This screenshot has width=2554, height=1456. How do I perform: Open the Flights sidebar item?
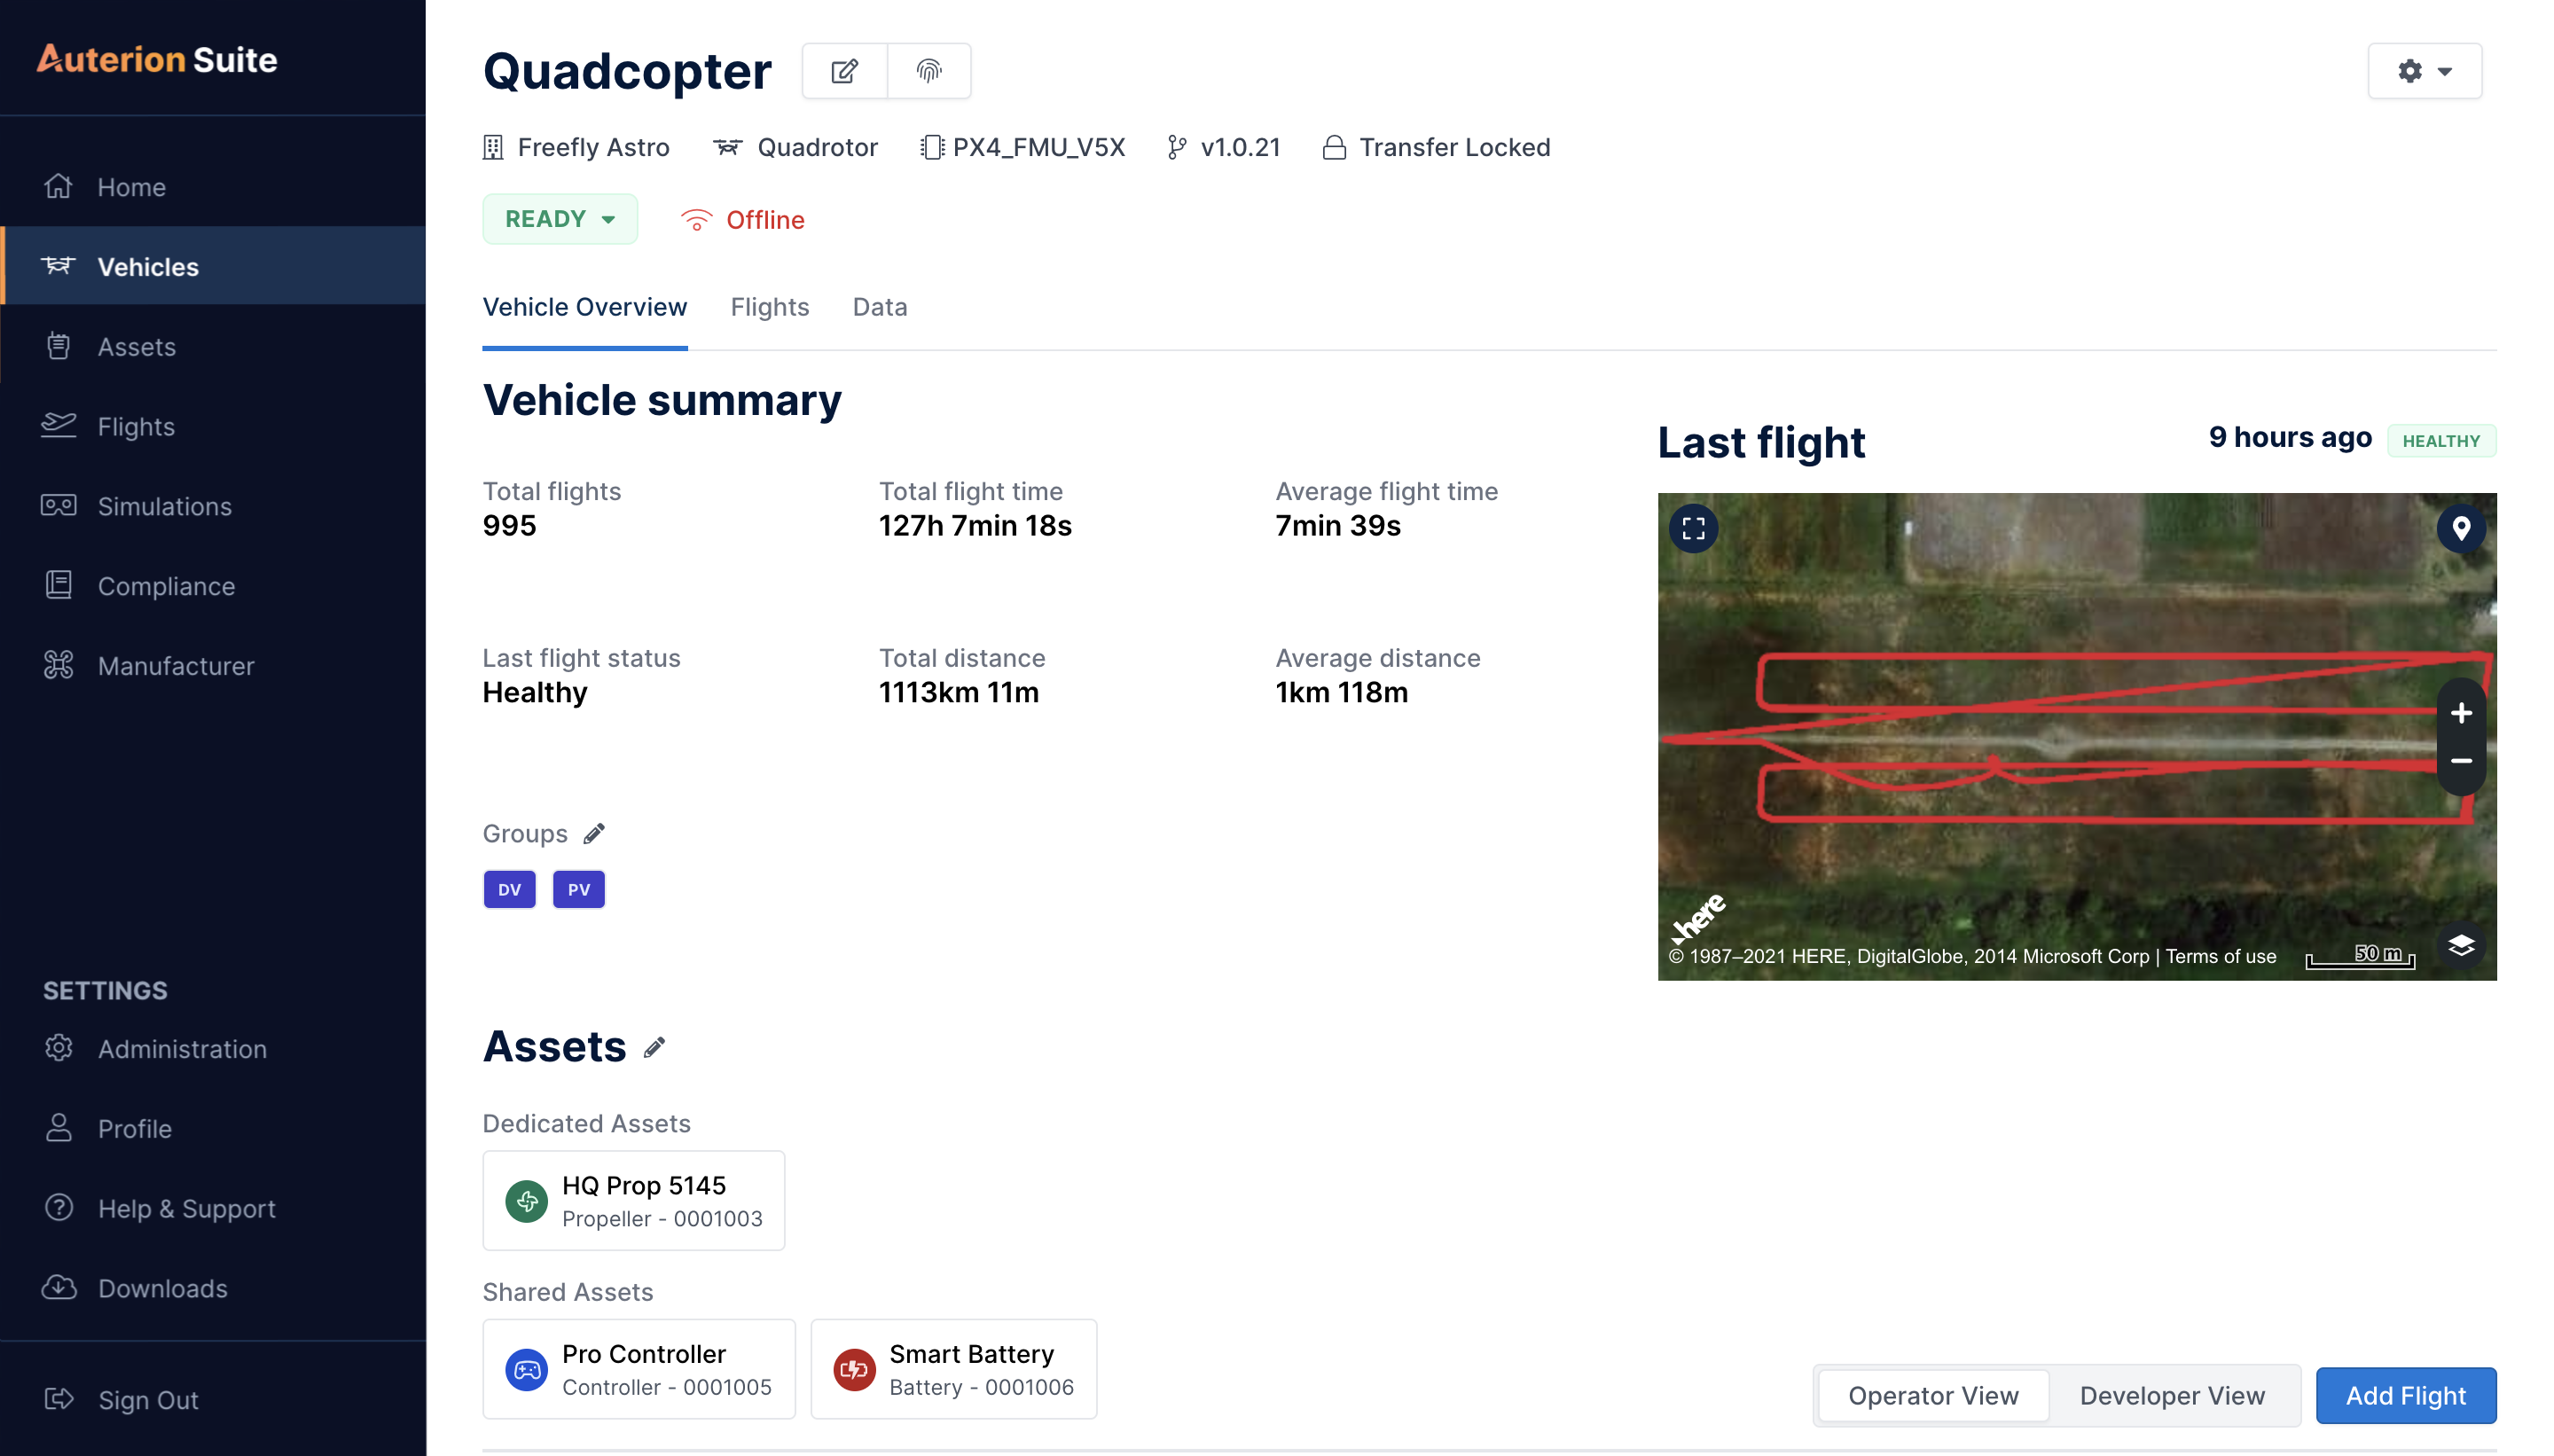[213, 426]
